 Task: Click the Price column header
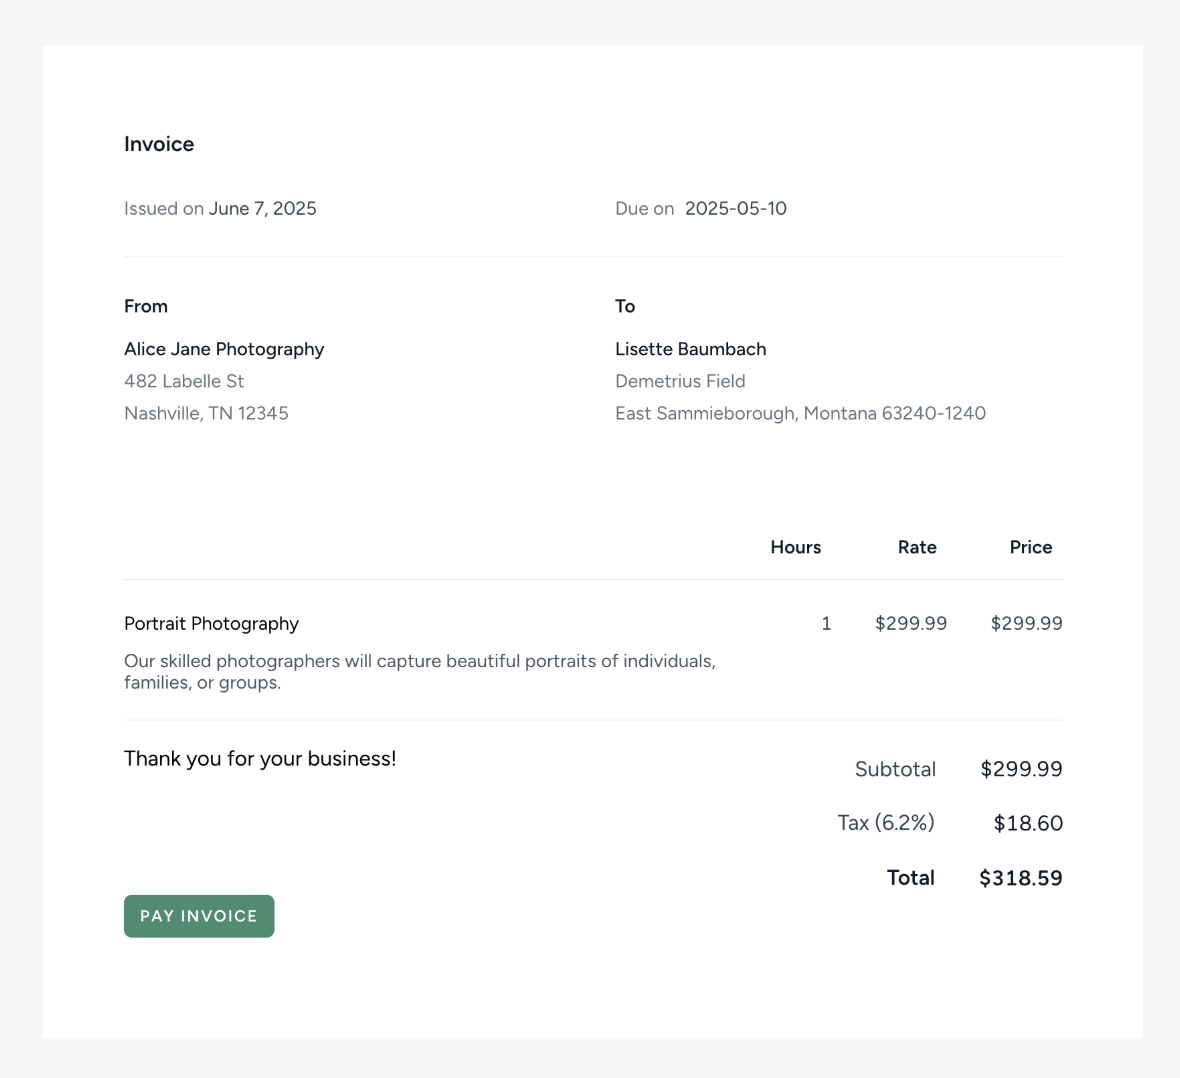(1030, 547)
